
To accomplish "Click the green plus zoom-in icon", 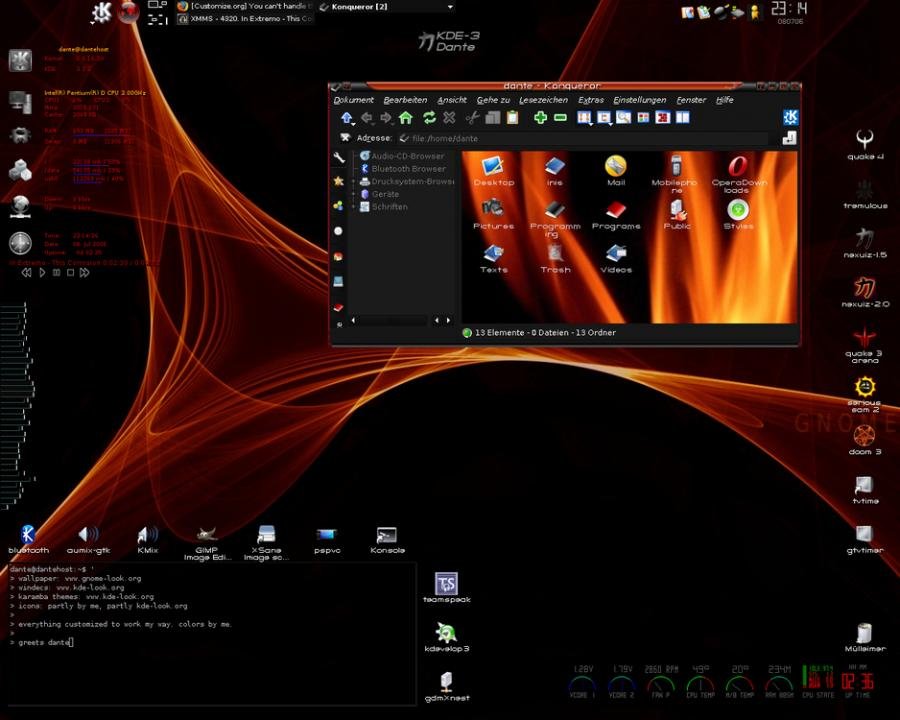I will pos(540,118).
